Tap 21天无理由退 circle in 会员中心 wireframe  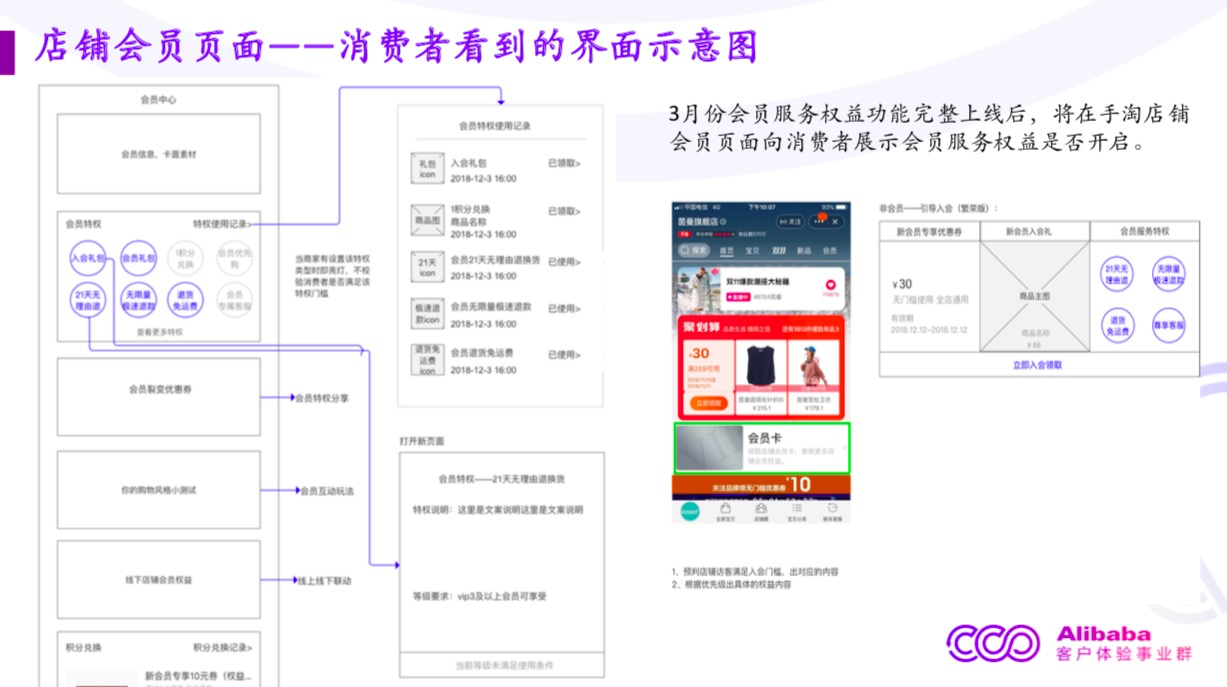pos(88,300)
